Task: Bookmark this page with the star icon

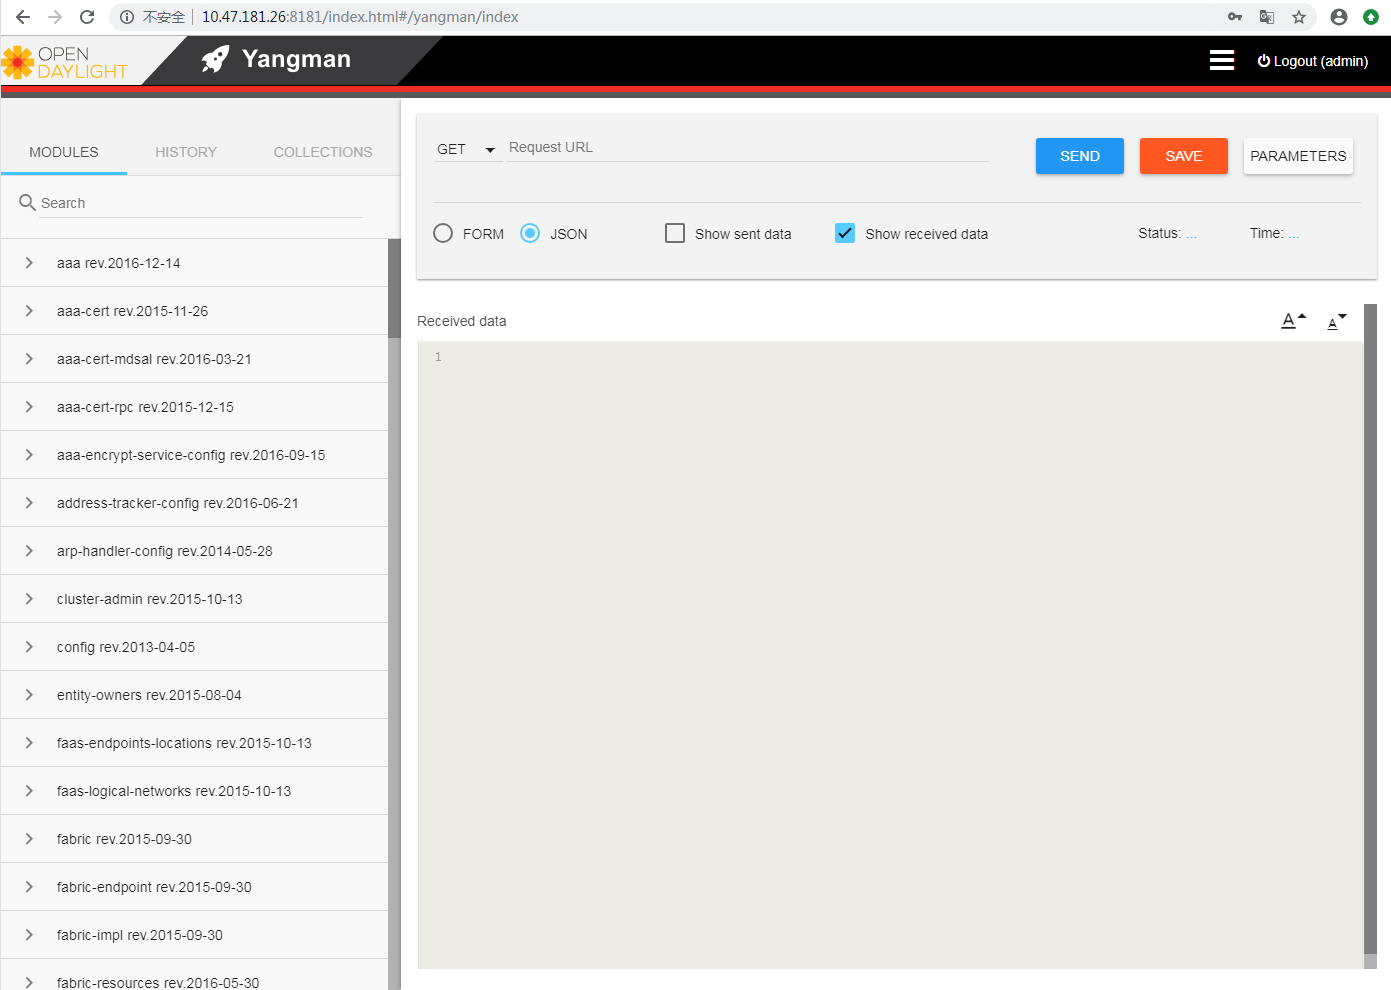Action: tap(1299, 17)
